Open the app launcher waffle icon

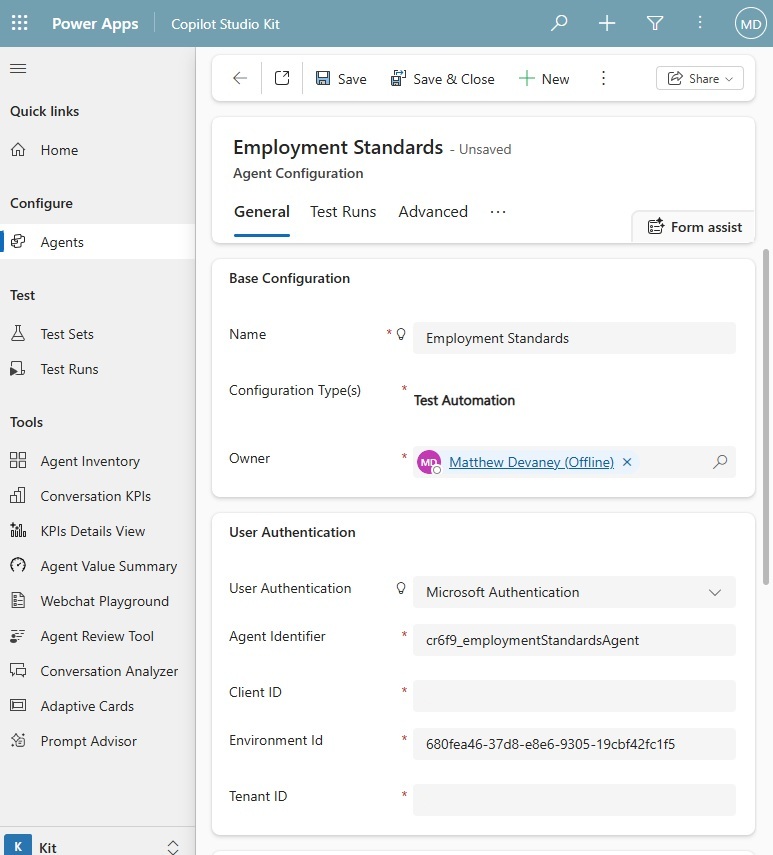(x=19, y=23)
